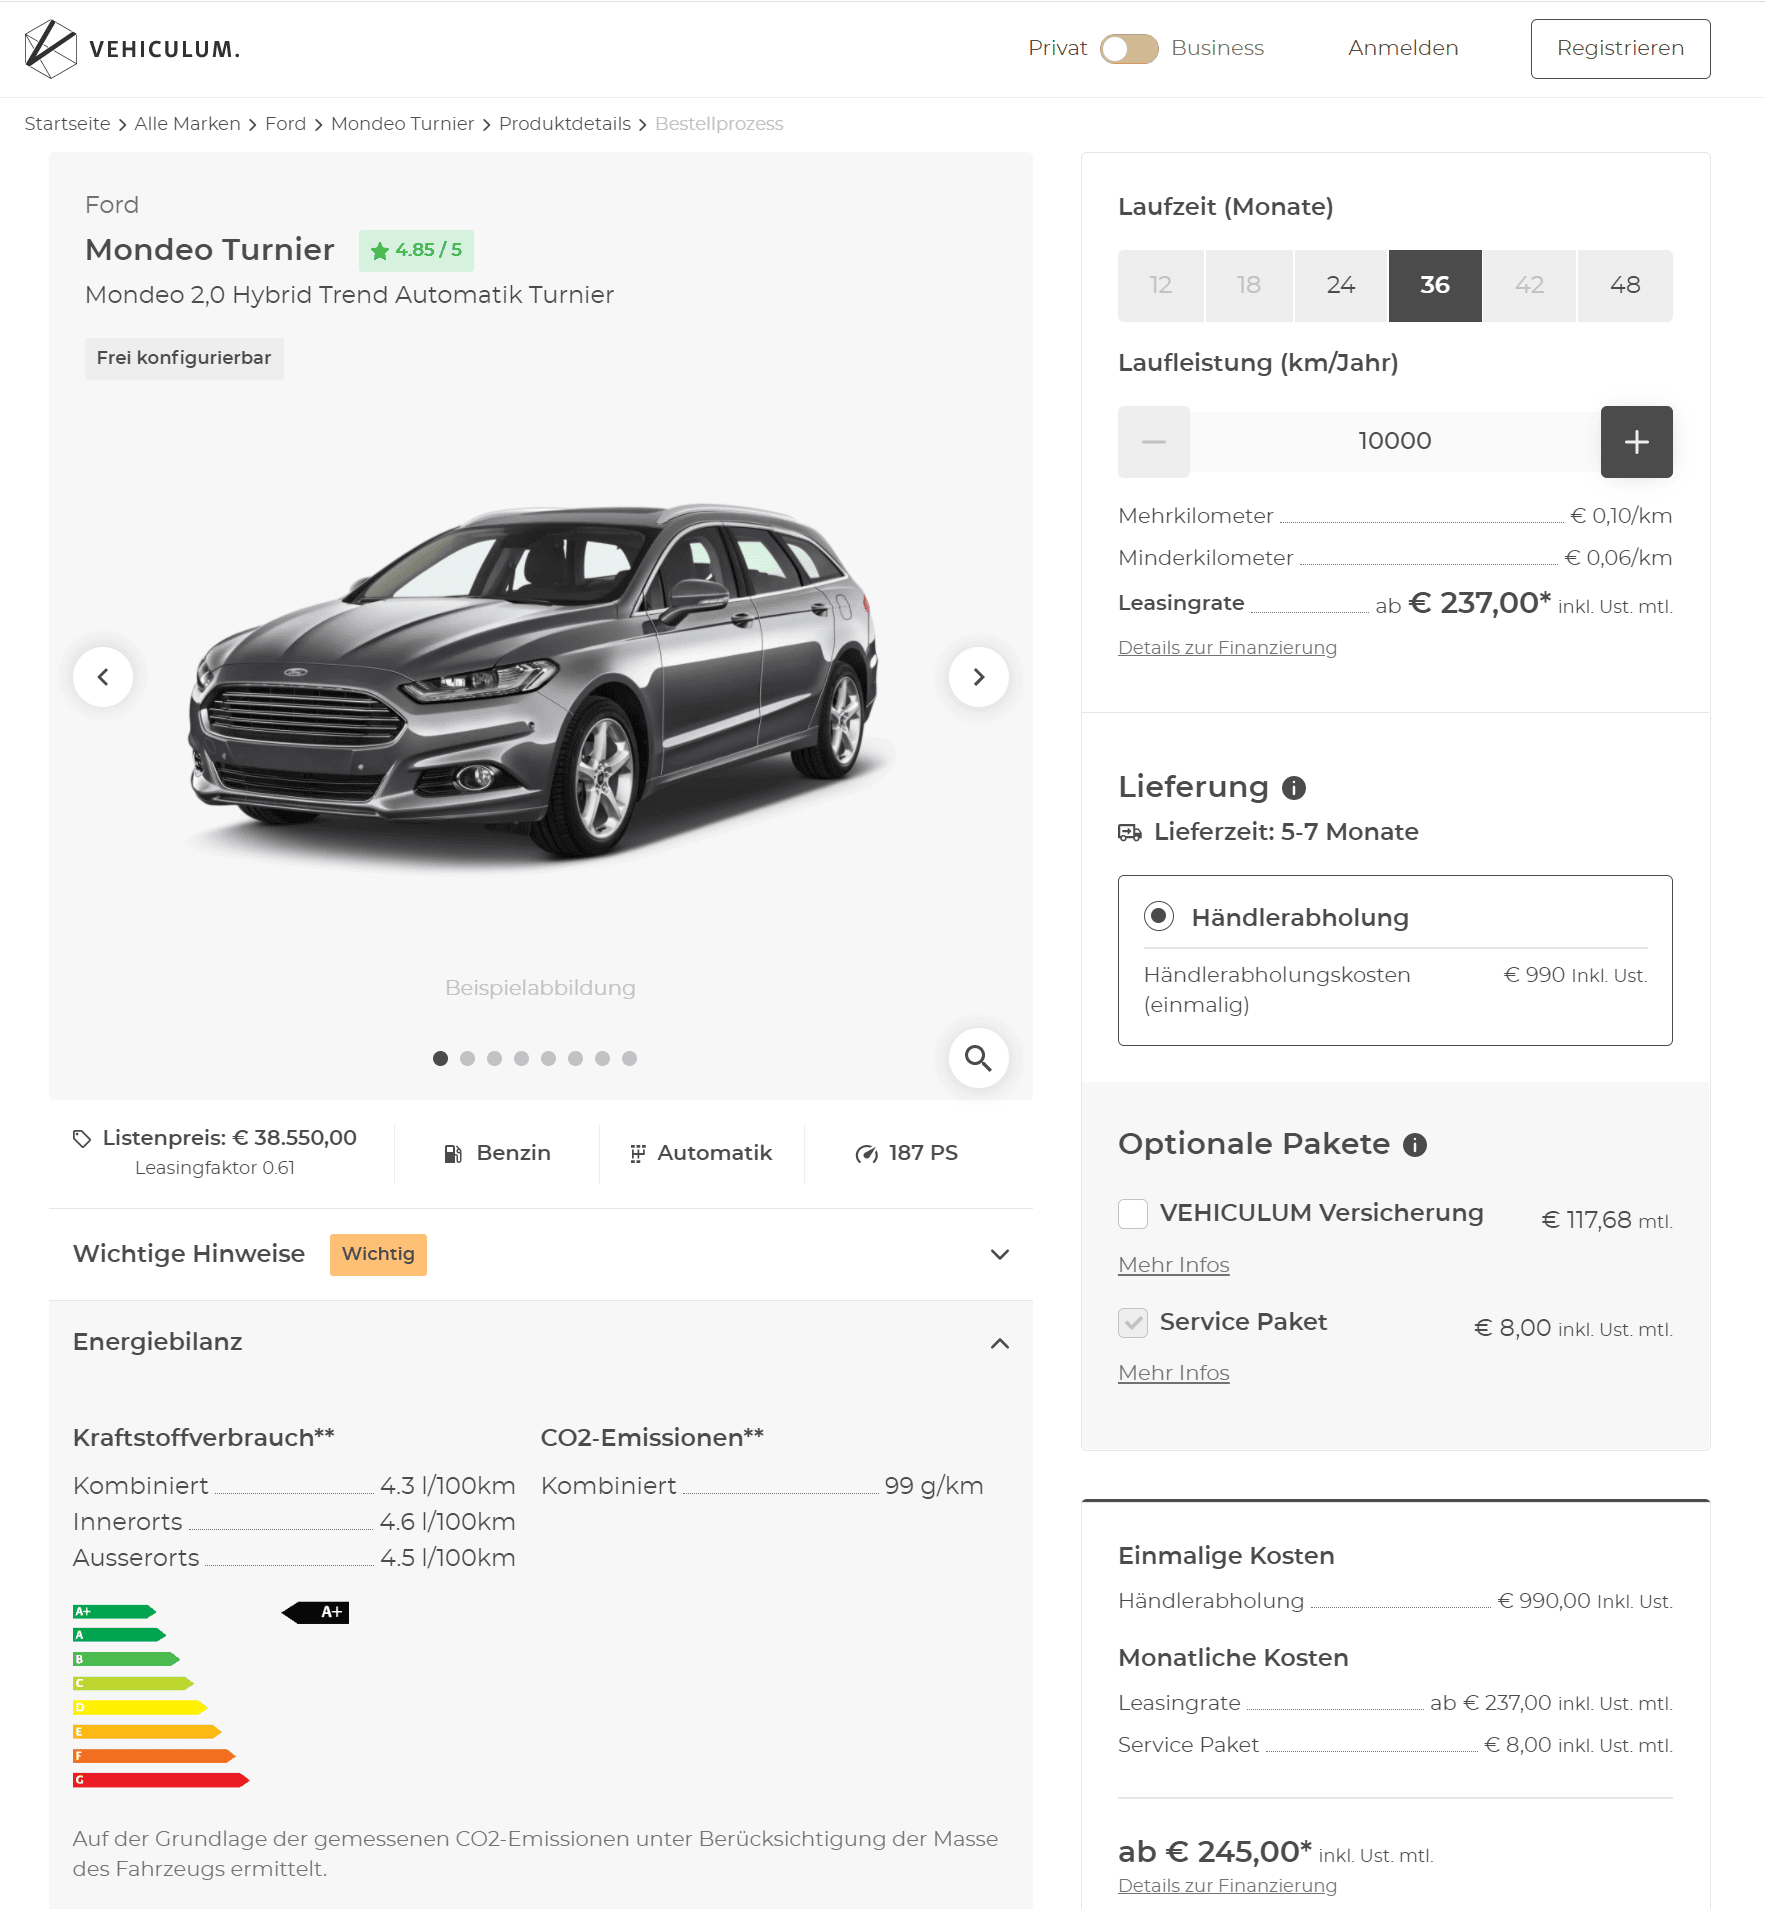Click the price tag icon by Listenpreis
Screen dimensions: 1765x1909
point(82,1138)
